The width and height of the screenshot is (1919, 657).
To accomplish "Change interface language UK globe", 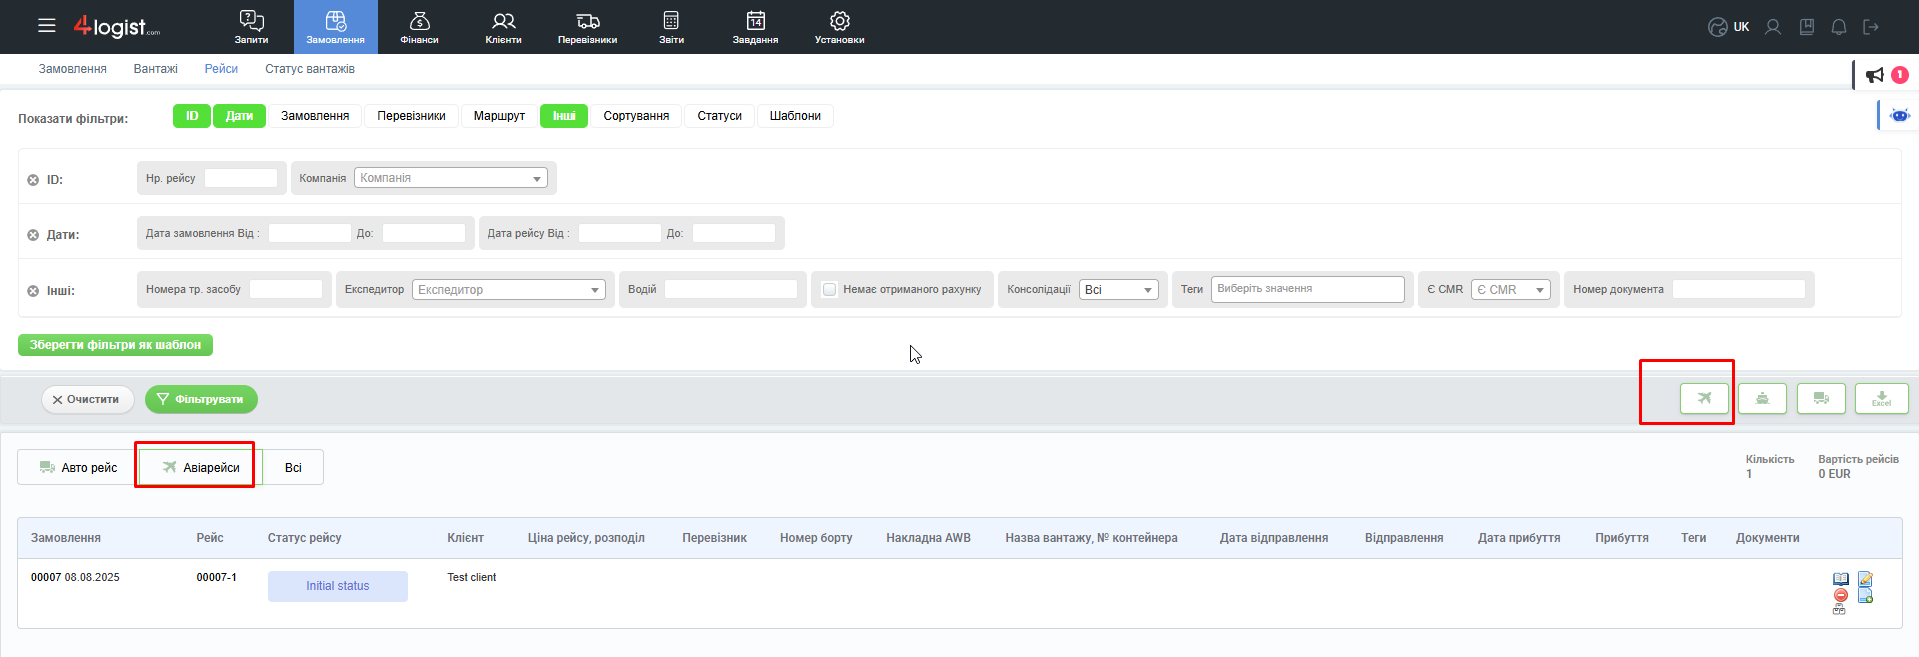I will 1729,27.
